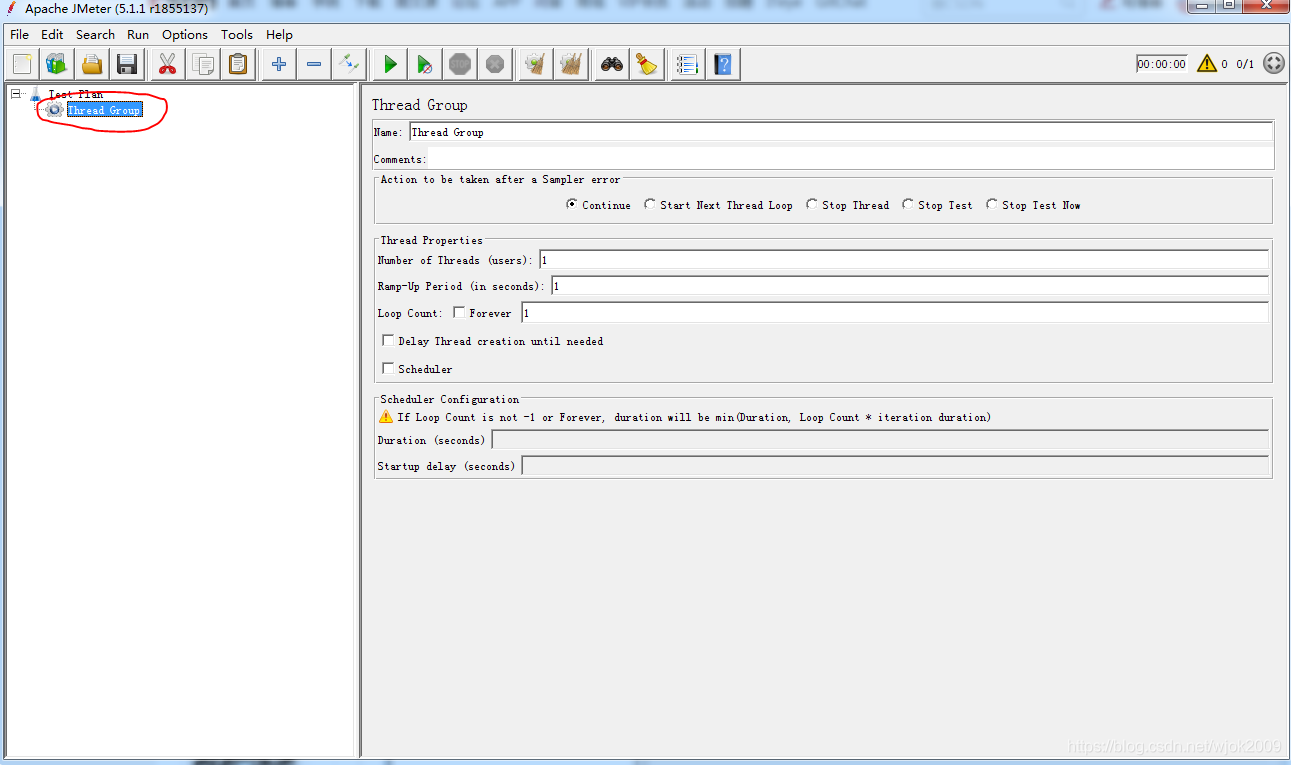Image resolution: width=1291 pixels, height=765 pixels.
Task: Open the Edit menu
Action: tap(52, 34)
